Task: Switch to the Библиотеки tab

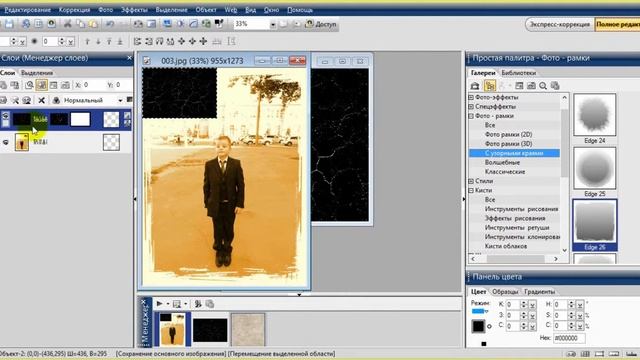Action: 519,73
